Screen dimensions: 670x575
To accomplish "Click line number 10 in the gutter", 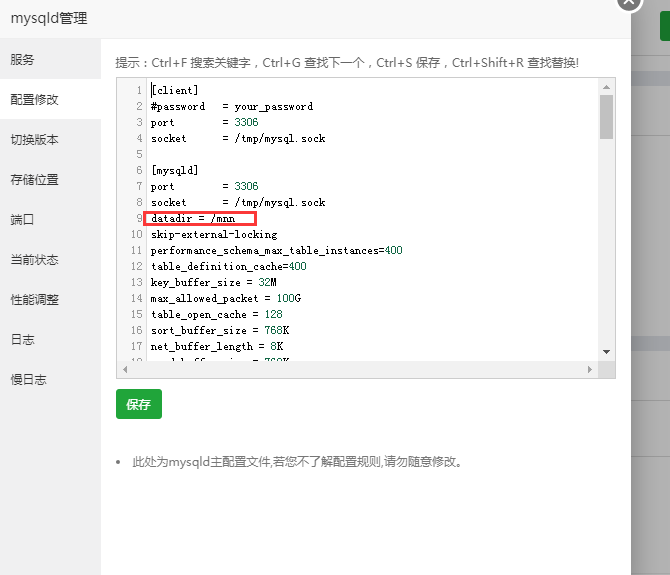I will point(136,235).
